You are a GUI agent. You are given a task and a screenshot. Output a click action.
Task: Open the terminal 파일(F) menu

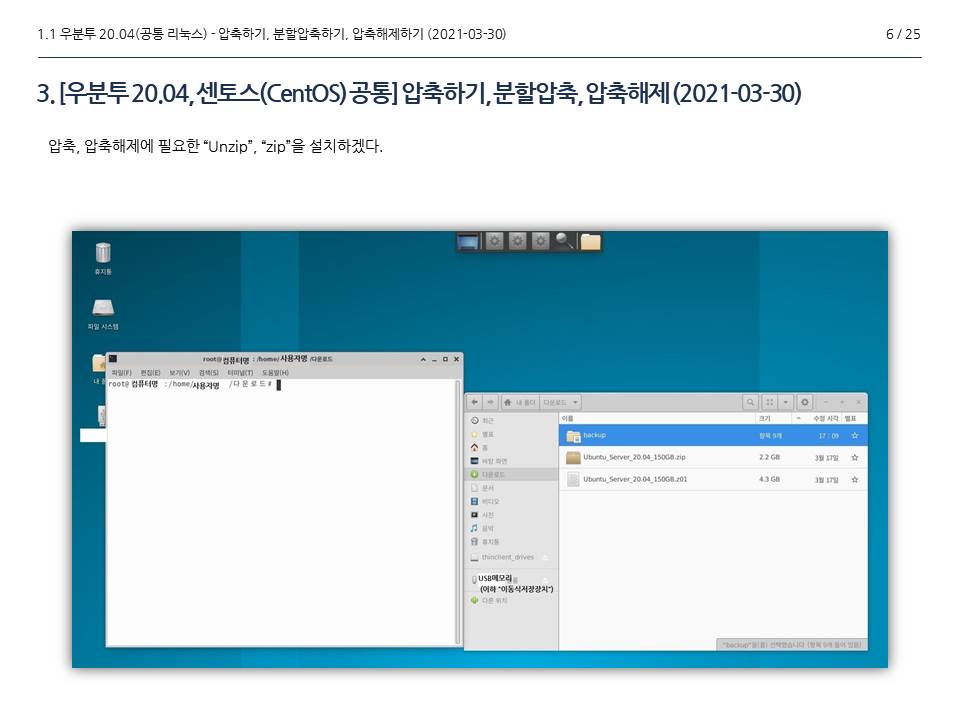(x=121, y=372)
